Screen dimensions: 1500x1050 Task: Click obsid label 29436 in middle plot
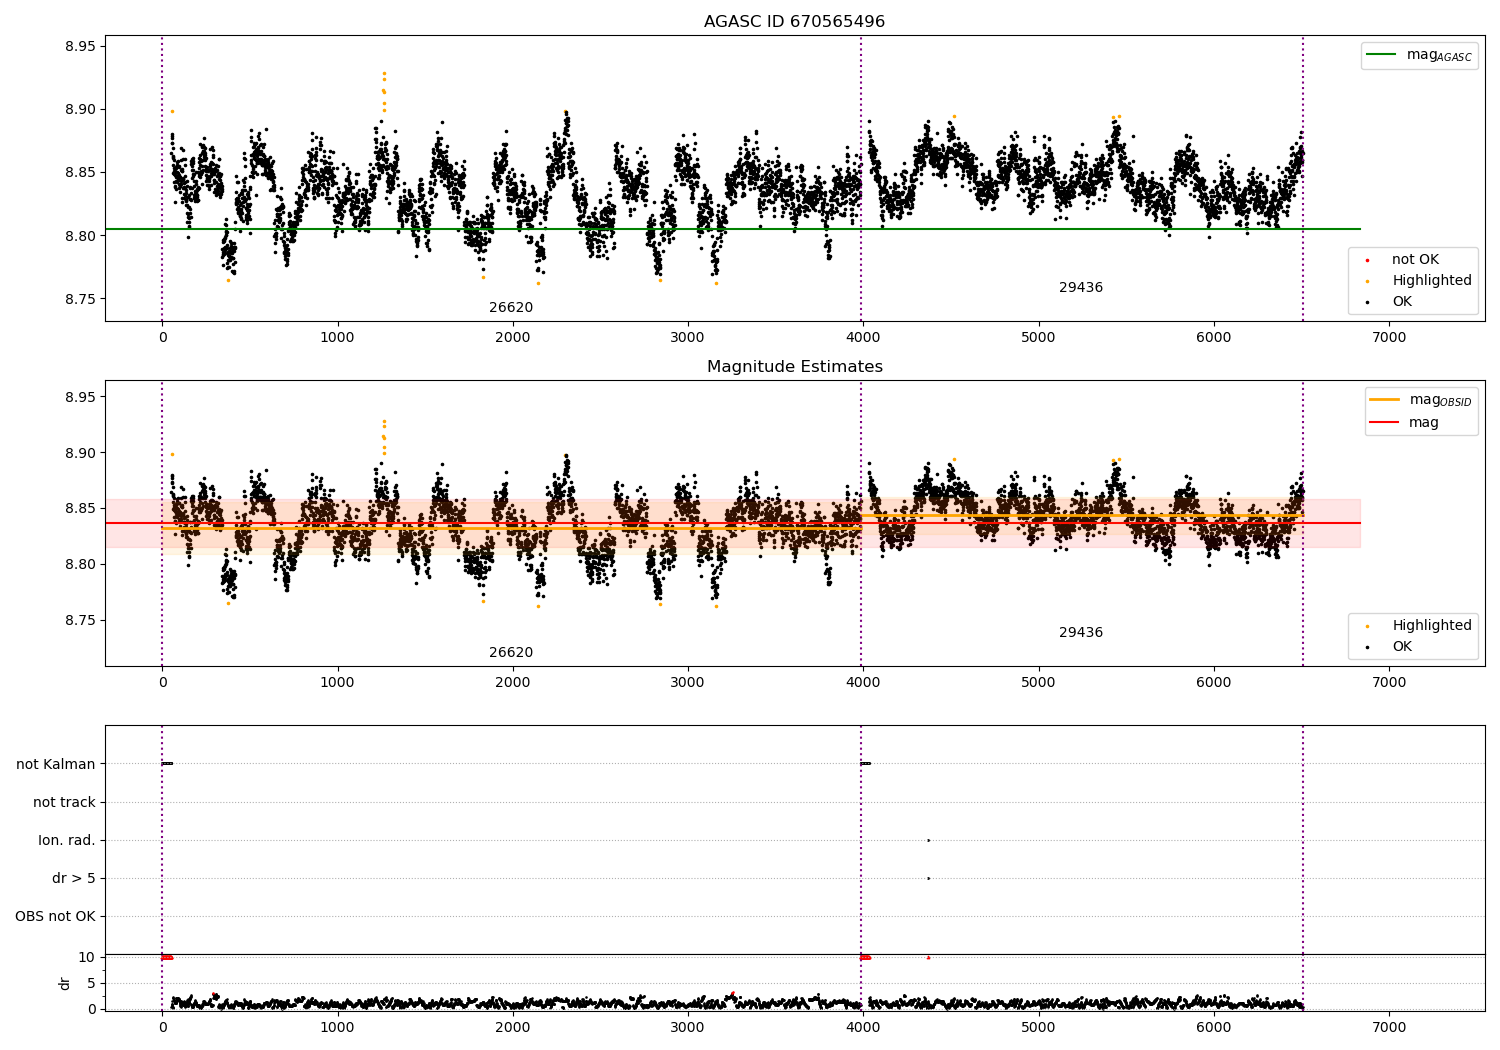(x=1081, y=632)
